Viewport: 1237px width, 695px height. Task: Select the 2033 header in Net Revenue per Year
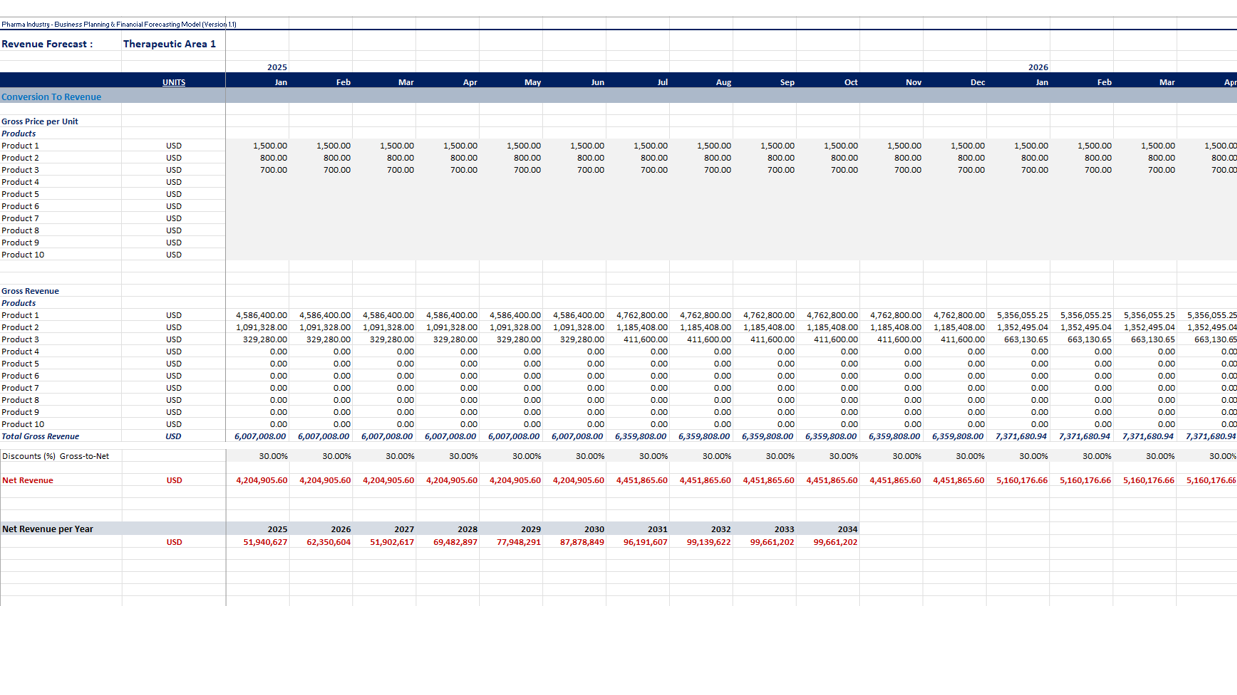pos(785,529)
